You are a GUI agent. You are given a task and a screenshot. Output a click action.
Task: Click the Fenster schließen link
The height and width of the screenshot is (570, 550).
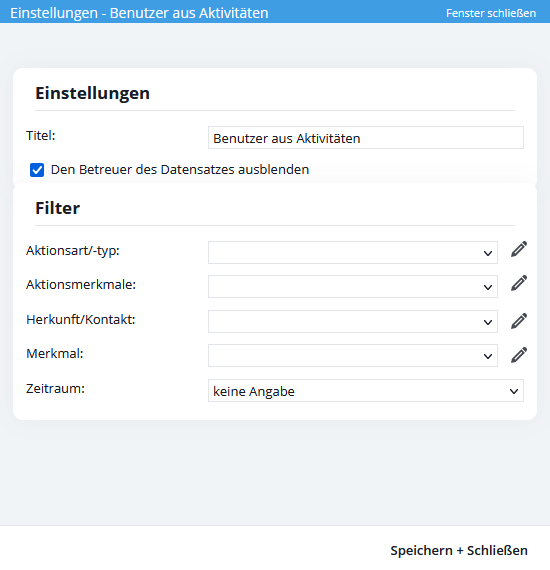pyautogui.click(x=491, y=13)
